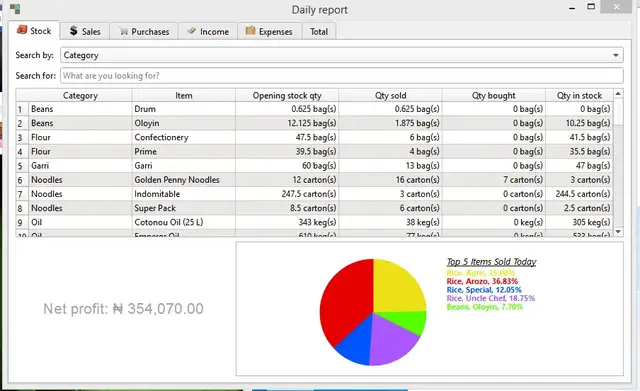Image resolution: width=640 pixels, height=391 pixels.
Task: Click the Top 5 Items Sold Today title
Action: (491, 262)
